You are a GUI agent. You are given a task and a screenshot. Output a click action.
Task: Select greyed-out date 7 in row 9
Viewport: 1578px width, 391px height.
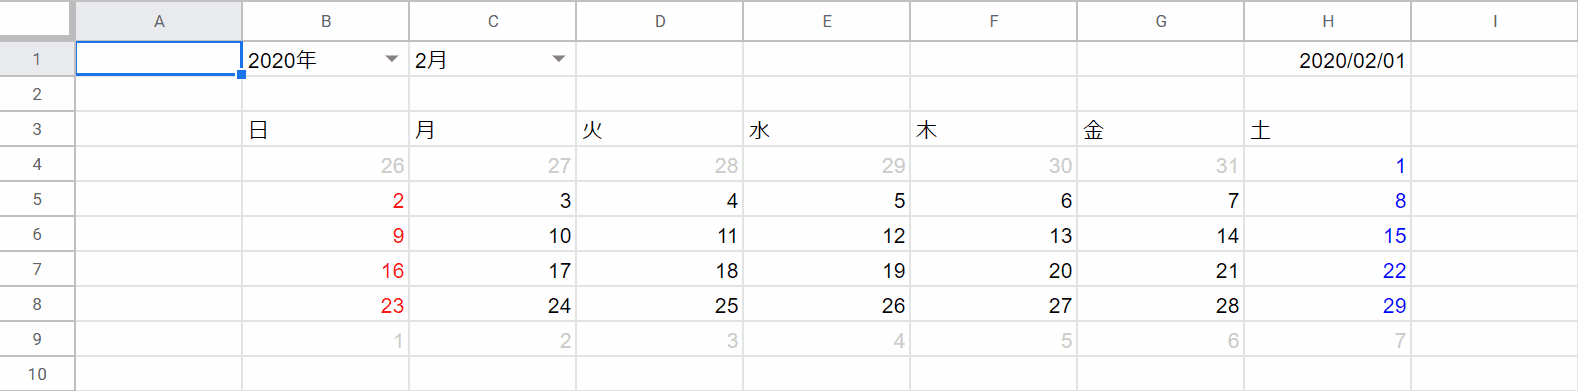click(x=1327, y=340)
